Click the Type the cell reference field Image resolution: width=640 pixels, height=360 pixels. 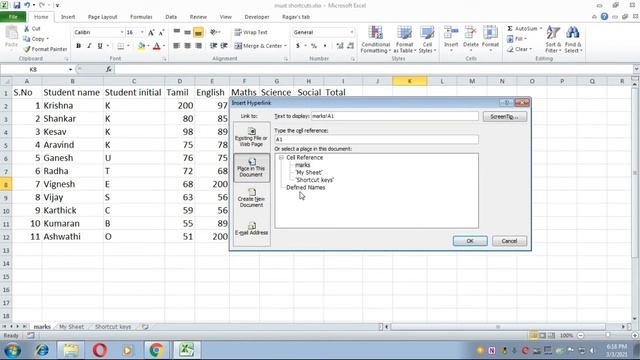(x=376, y=139)
